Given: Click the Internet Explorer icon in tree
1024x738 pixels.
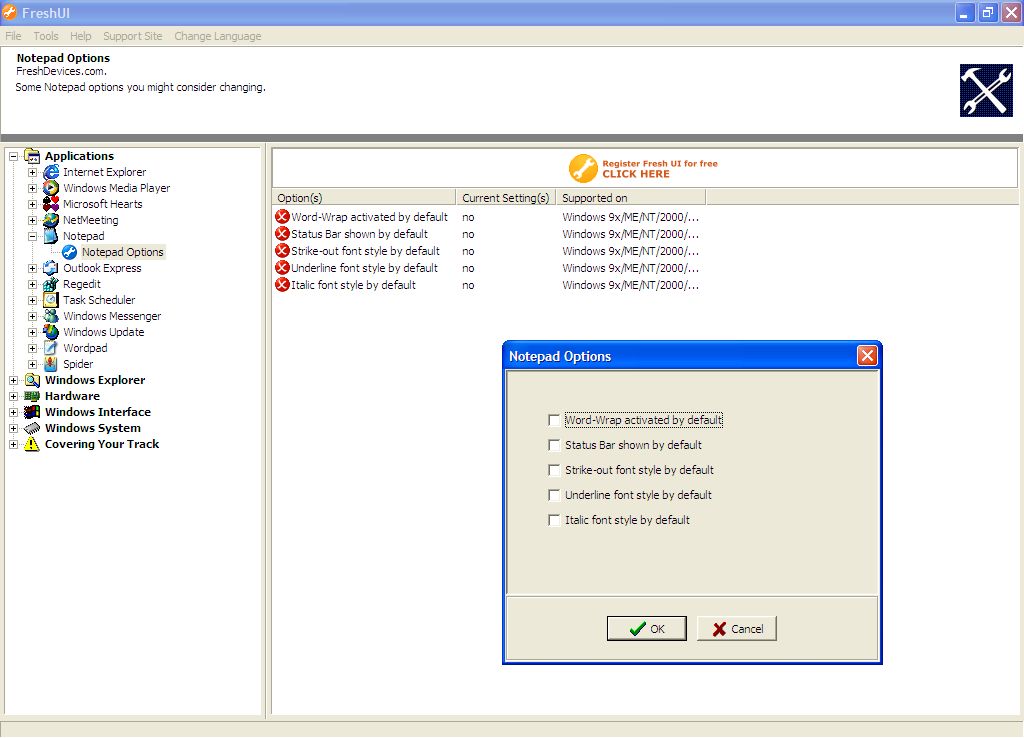Looking at the screenshot, I should (51, 172).
